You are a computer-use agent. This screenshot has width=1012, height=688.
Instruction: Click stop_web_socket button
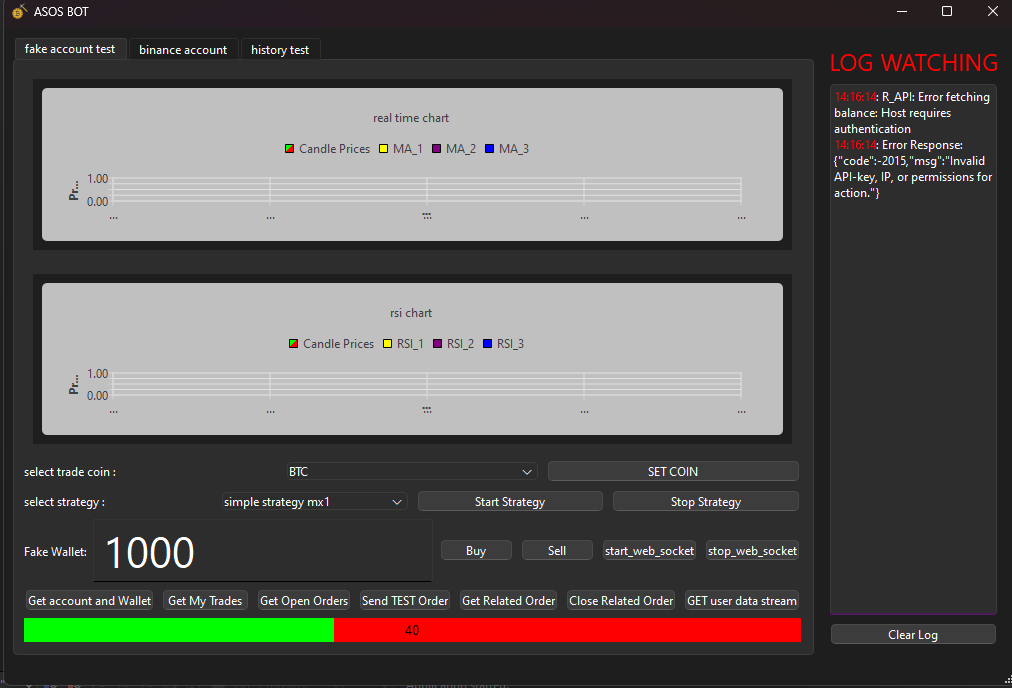point(752,551)
